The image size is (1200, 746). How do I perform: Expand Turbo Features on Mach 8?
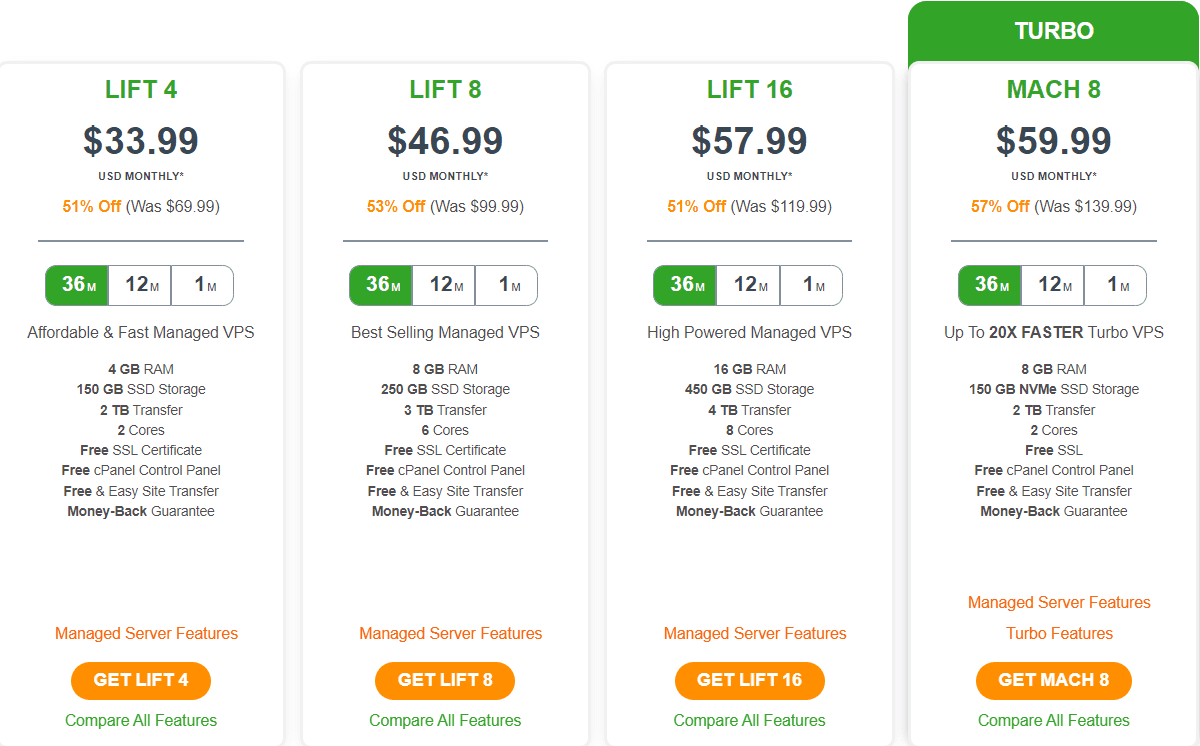[x=1059, y=633]
